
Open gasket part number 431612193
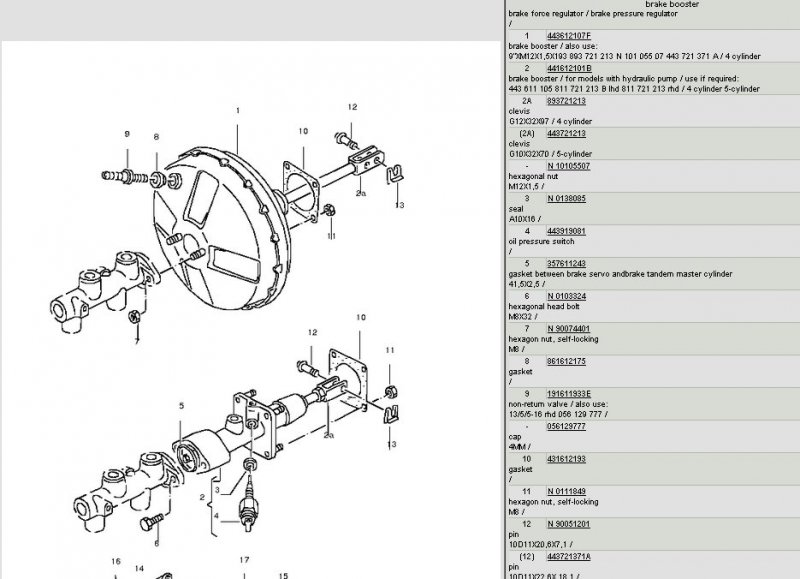click(567, 458)
